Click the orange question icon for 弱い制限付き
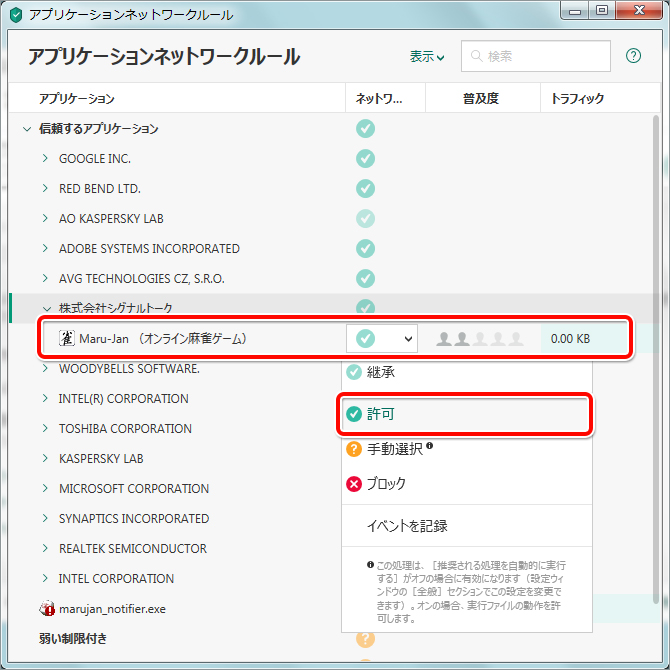Viewport: 670px width, 670px height. [365, 638]
